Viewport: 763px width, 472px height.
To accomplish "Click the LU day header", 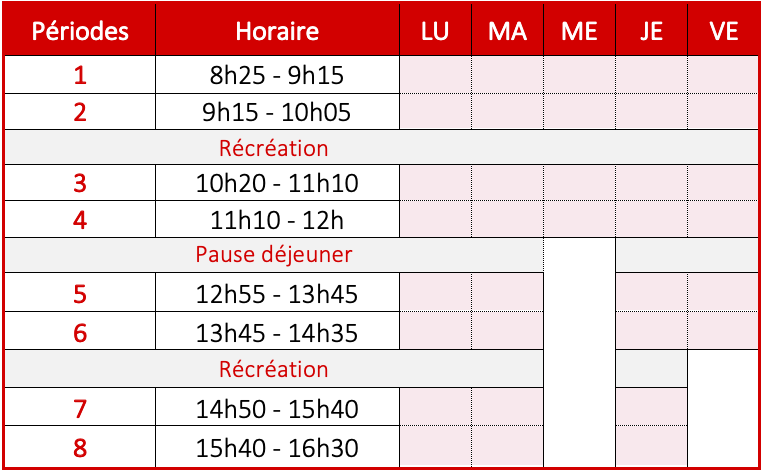I will [435, 30].
